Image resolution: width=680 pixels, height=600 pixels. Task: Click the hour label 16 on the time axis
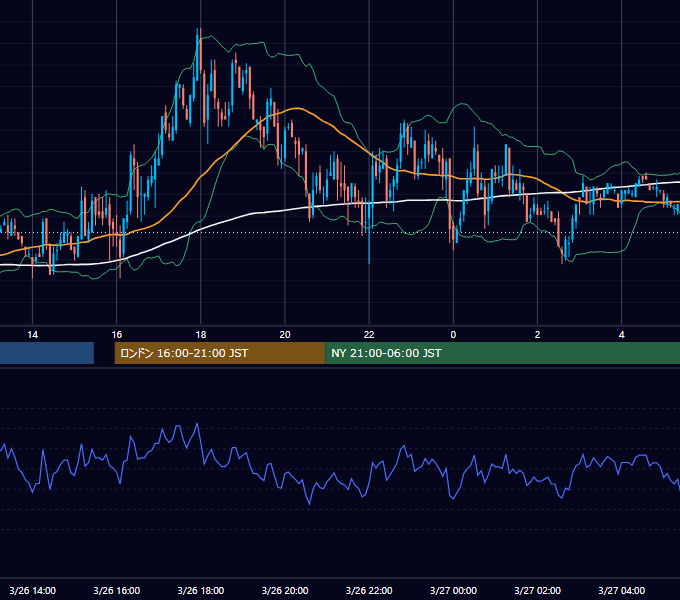[x=117, y=335]
